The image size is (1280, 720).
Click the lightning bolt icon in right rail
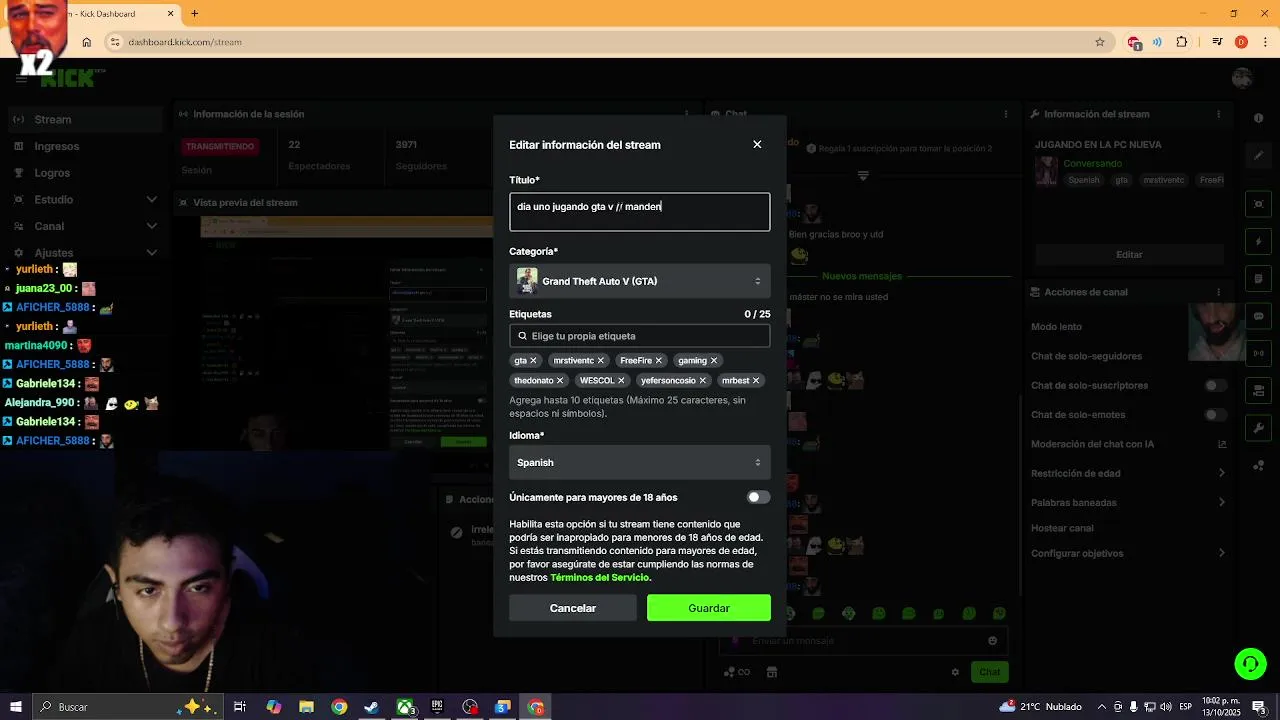tap(1259, 242)
